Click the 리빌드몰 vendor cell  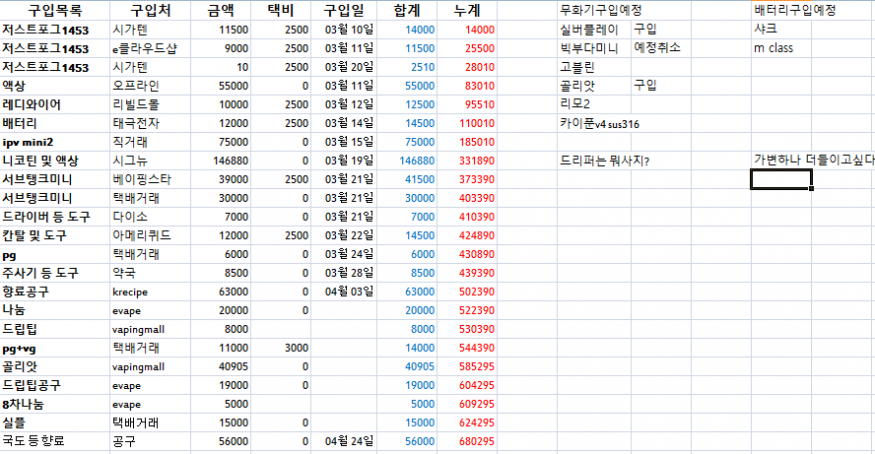click(x=150, y=104)
